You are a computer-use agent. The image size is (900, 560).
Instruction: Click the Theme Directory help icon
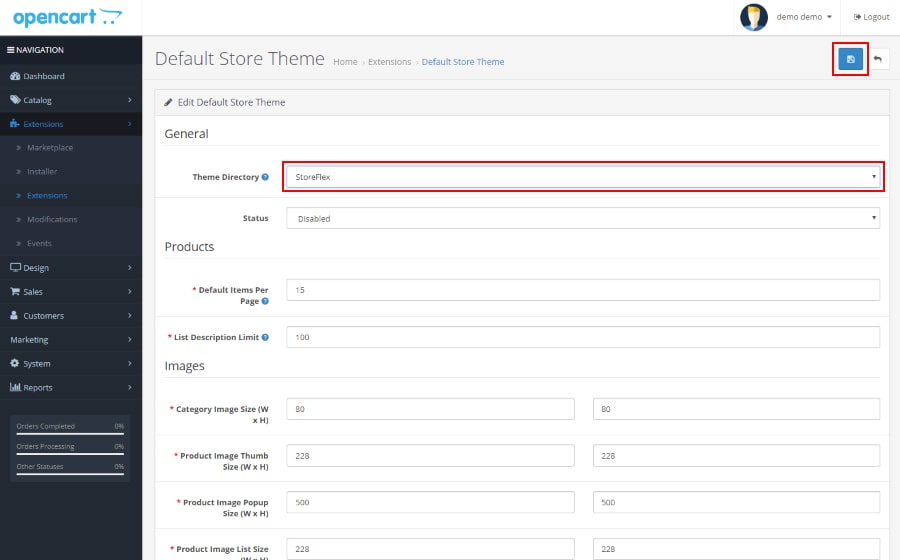tap(265, 177)
